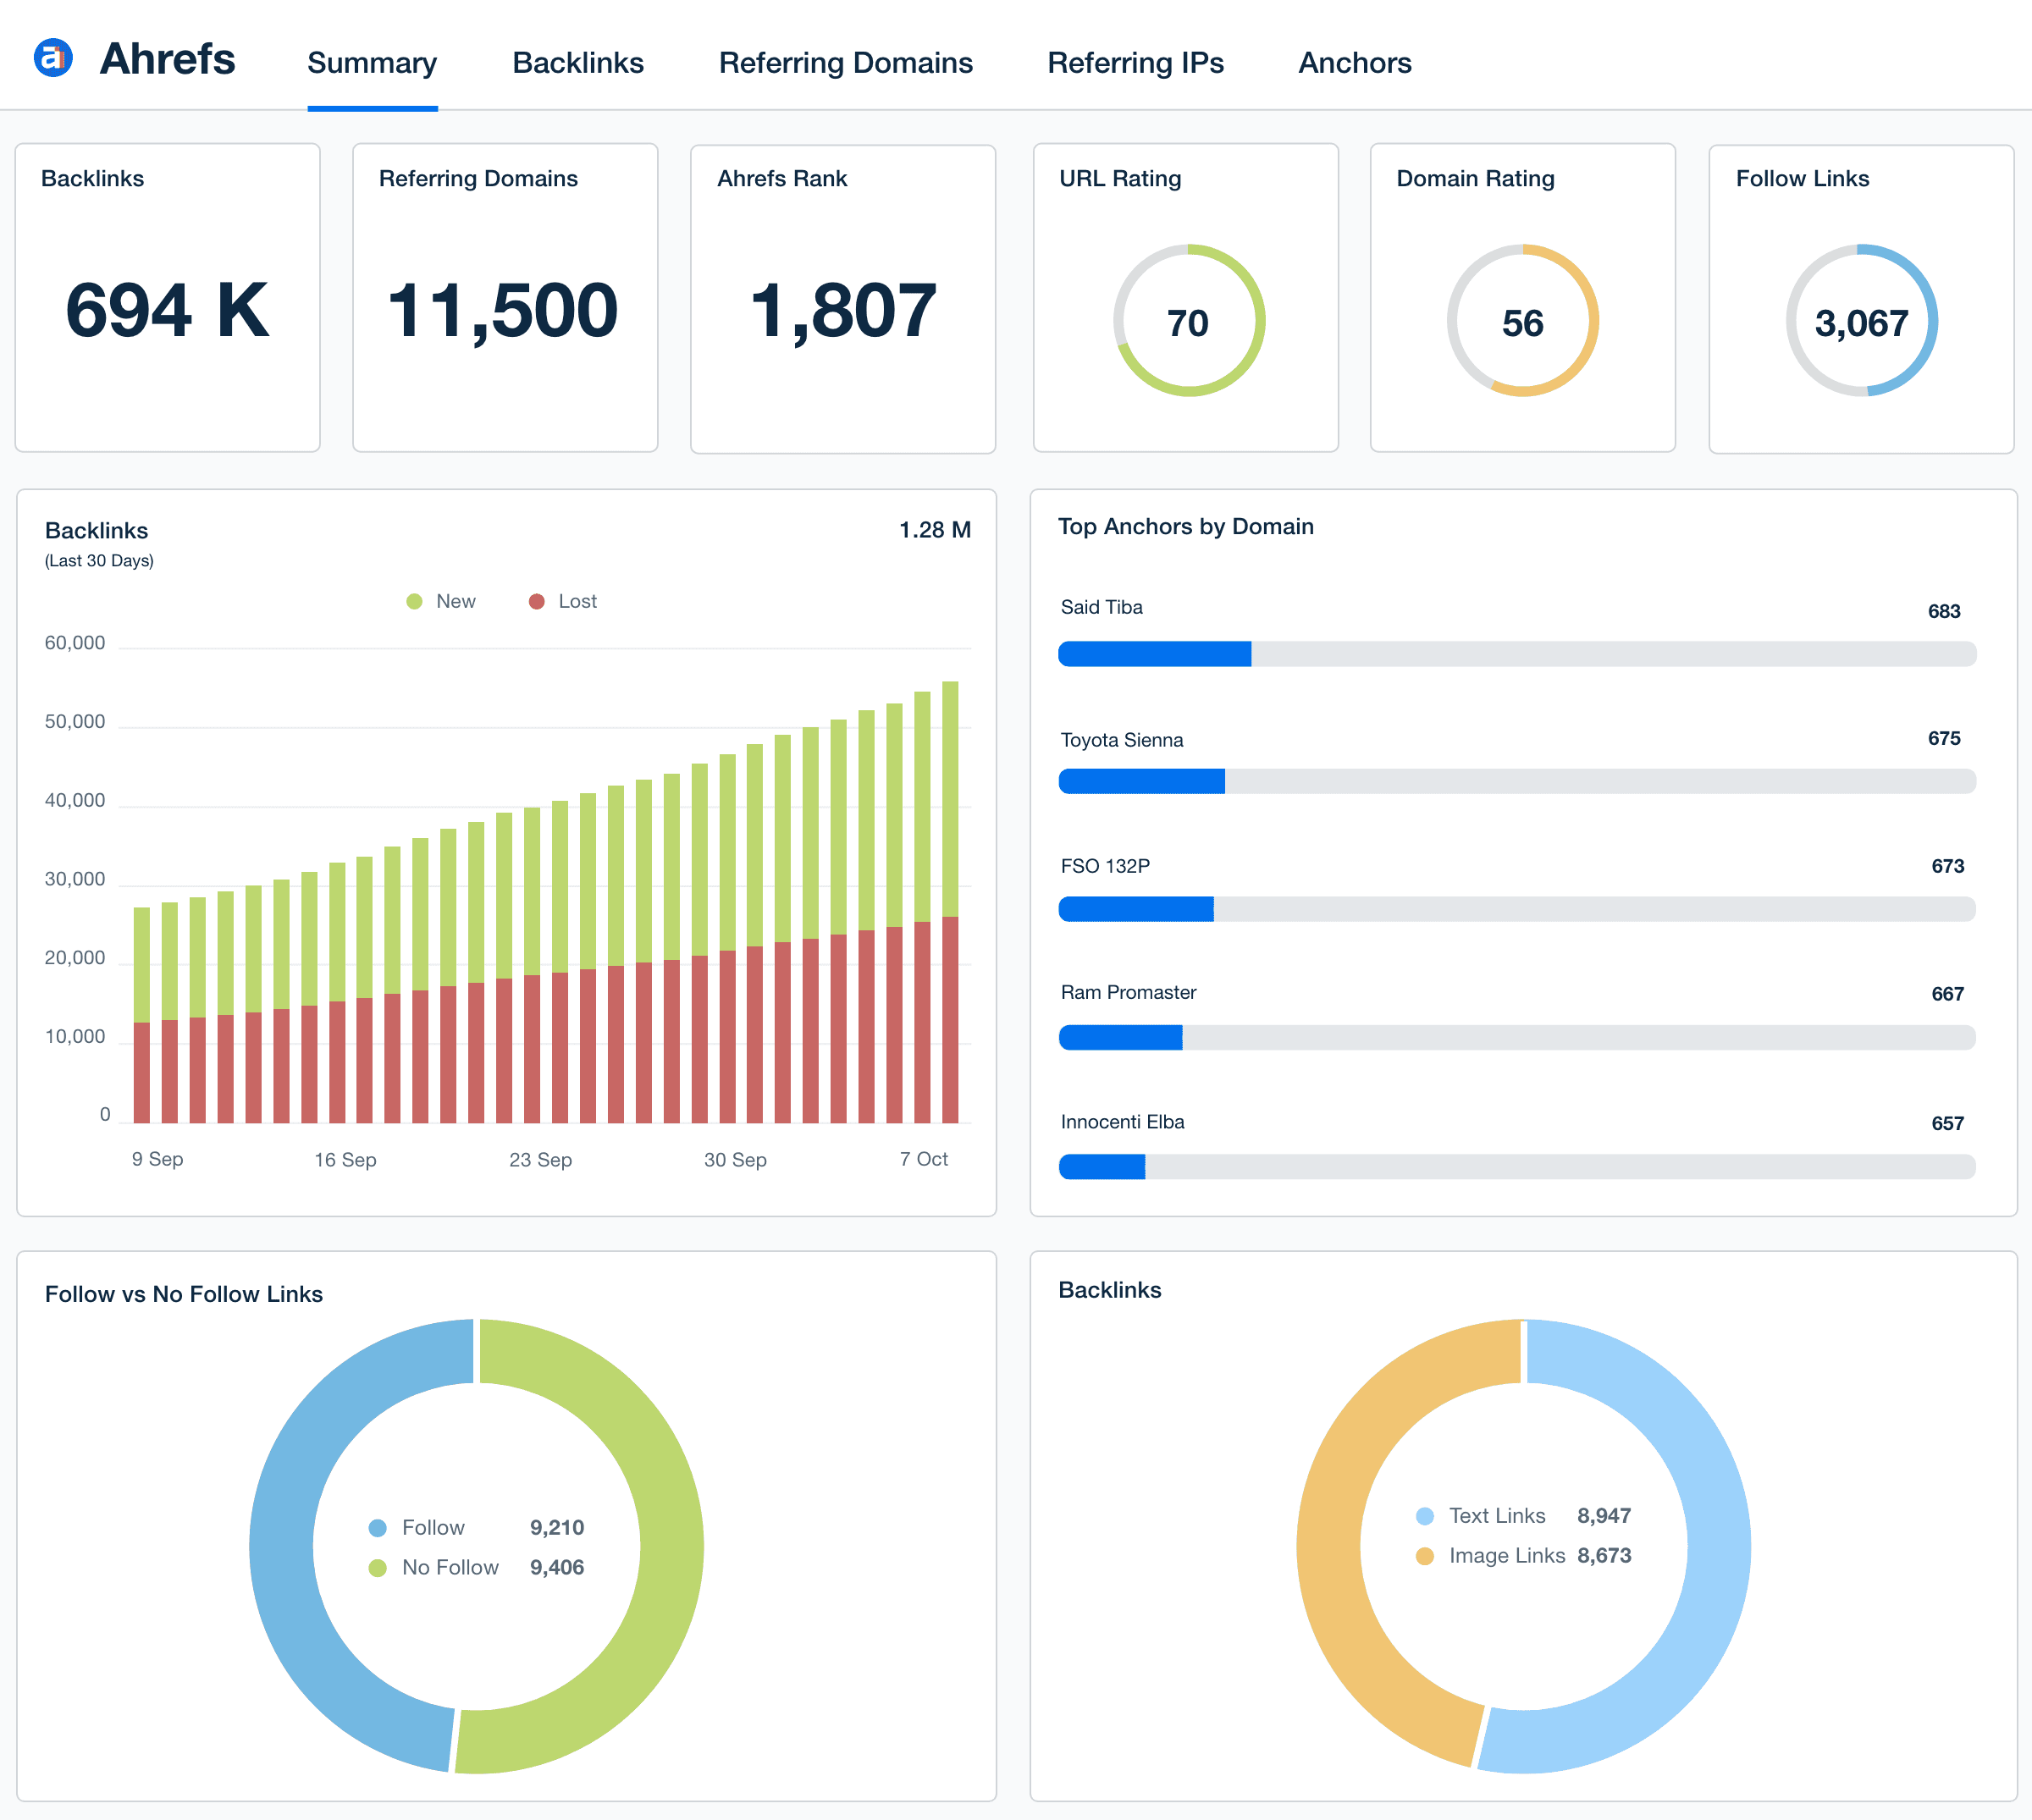
Task: Open the Referring IPs section
Action: click(x=1136, y=62)
